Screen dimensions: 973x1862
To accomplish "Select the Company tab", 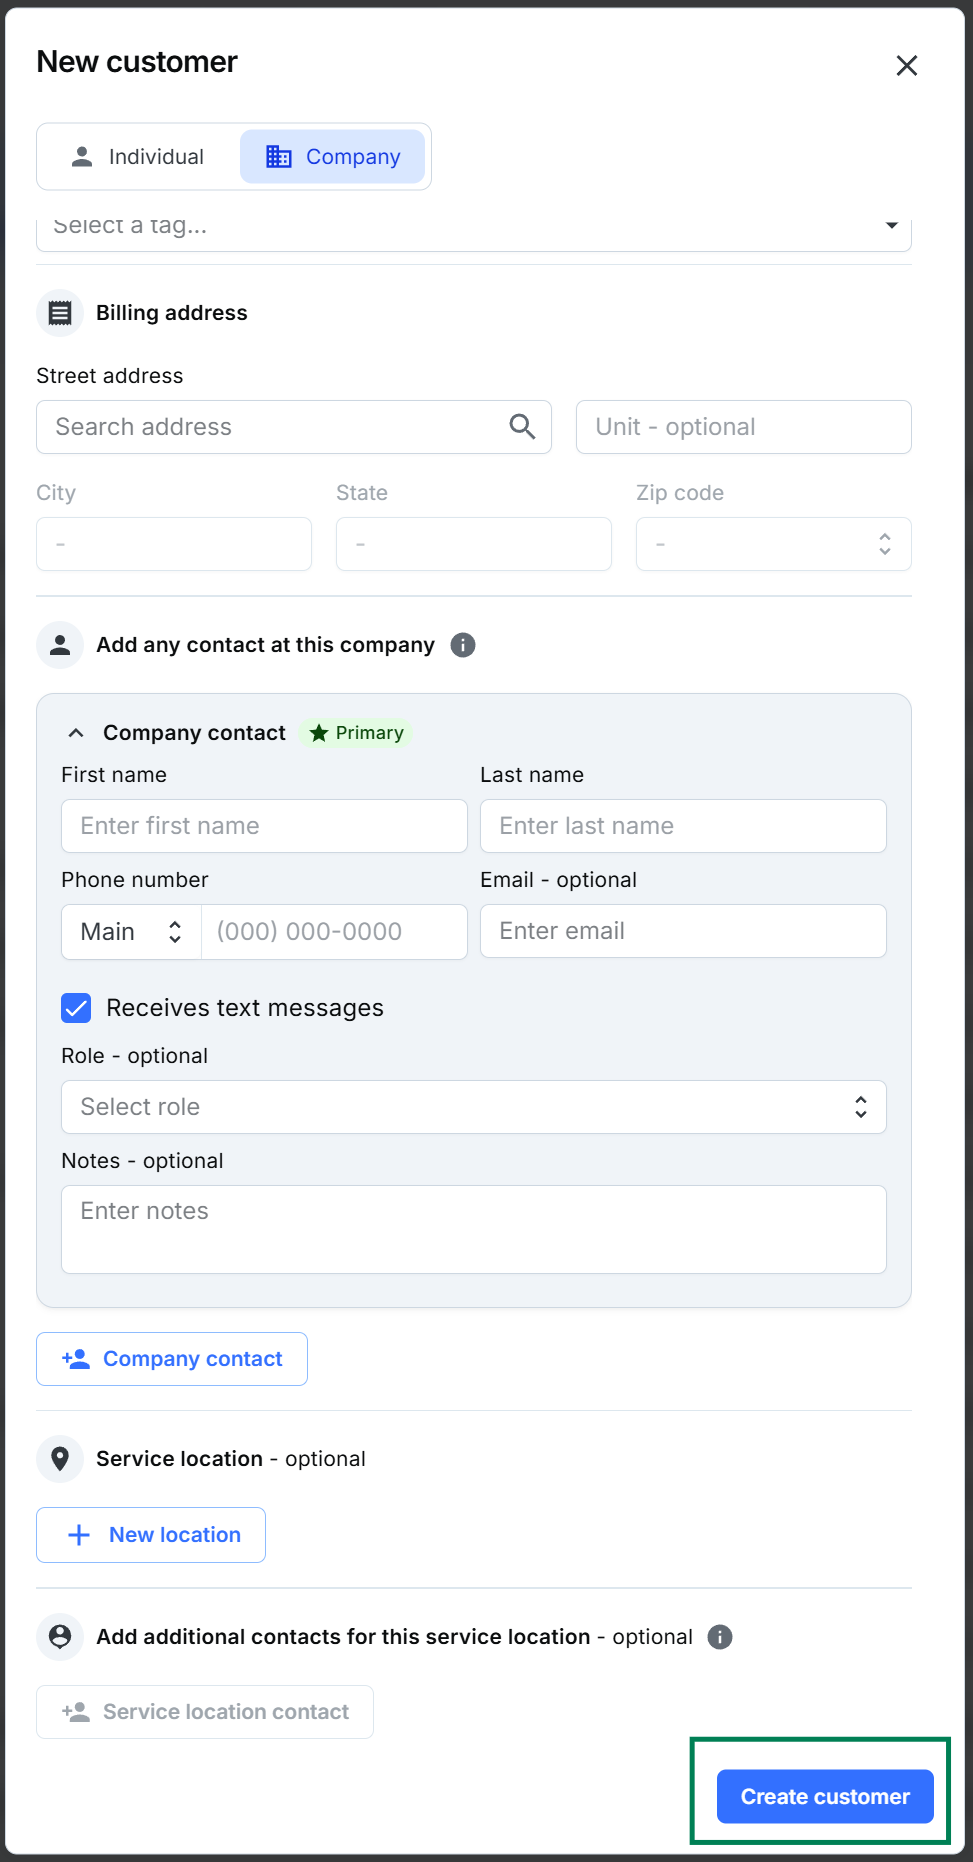I will pyautogui.click(x=333, y=157).
